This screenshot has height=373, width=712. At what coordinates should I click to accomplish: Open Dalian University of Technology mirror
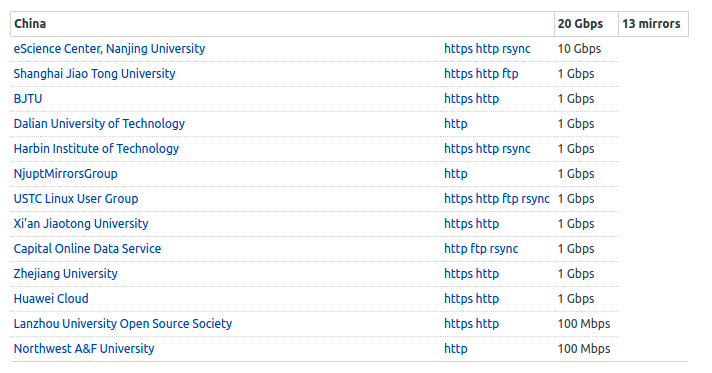click(x=99, y=124)
